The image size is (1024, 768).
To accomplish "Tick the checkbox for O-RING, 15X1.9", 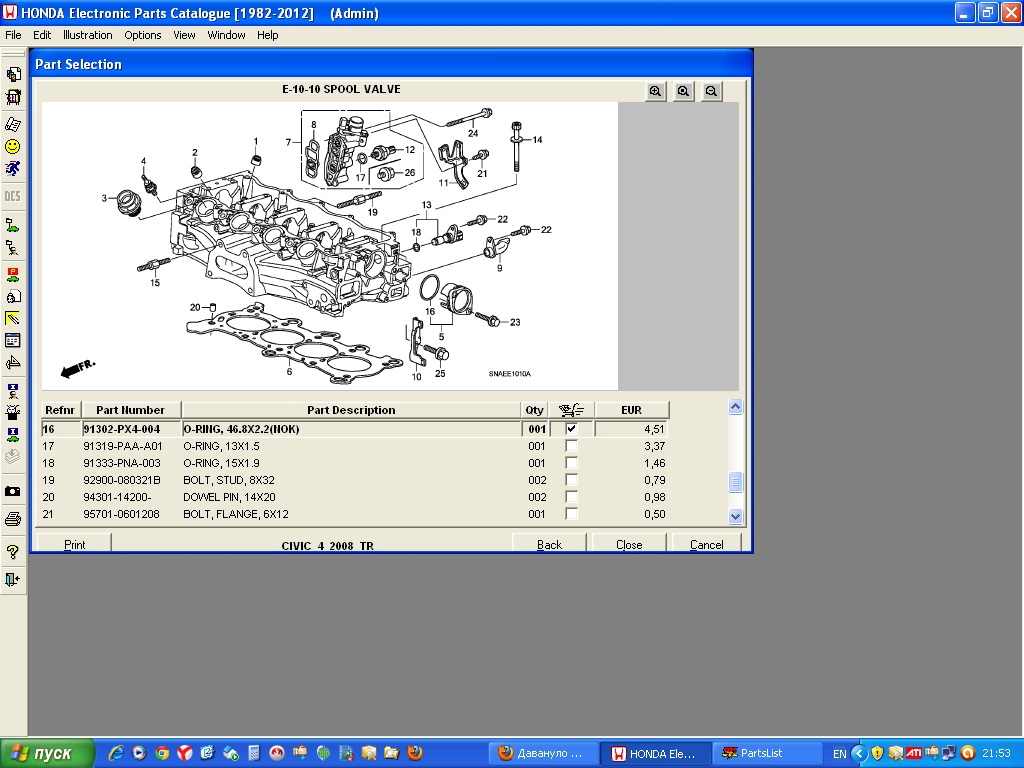I will pyautogui.click(x=571, y=463).
